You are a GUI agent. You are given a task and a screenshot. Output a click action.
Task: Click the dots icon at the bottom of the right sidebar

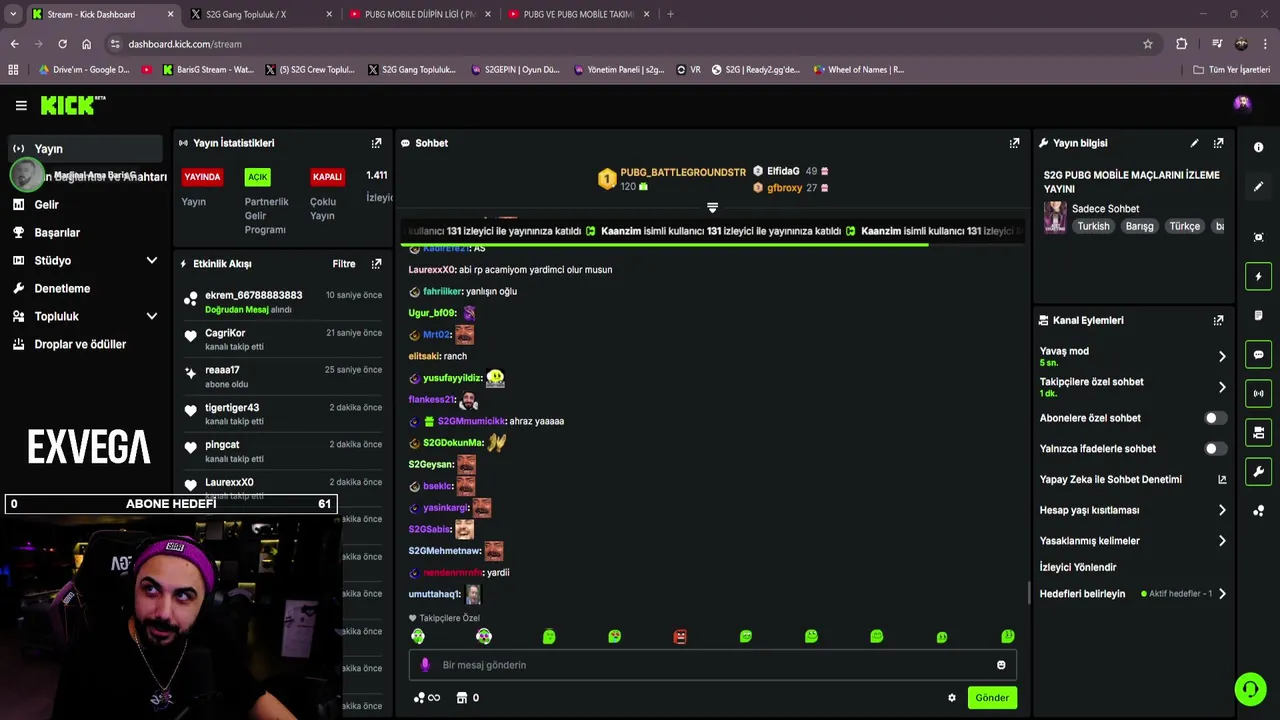(x=1258, y=511)
